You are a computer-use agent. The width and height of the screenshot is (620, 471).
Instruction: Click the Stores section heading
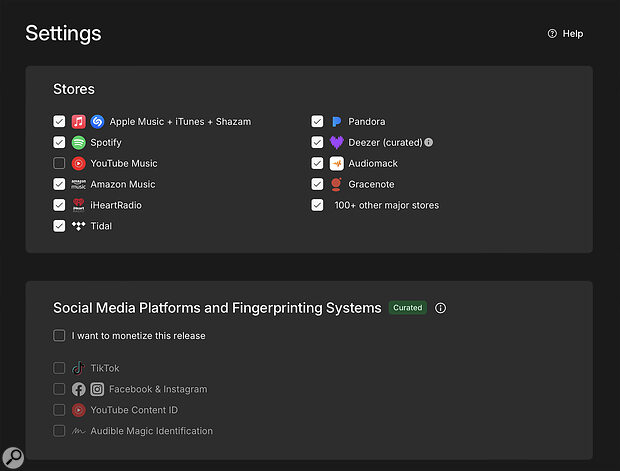point(74,89)
